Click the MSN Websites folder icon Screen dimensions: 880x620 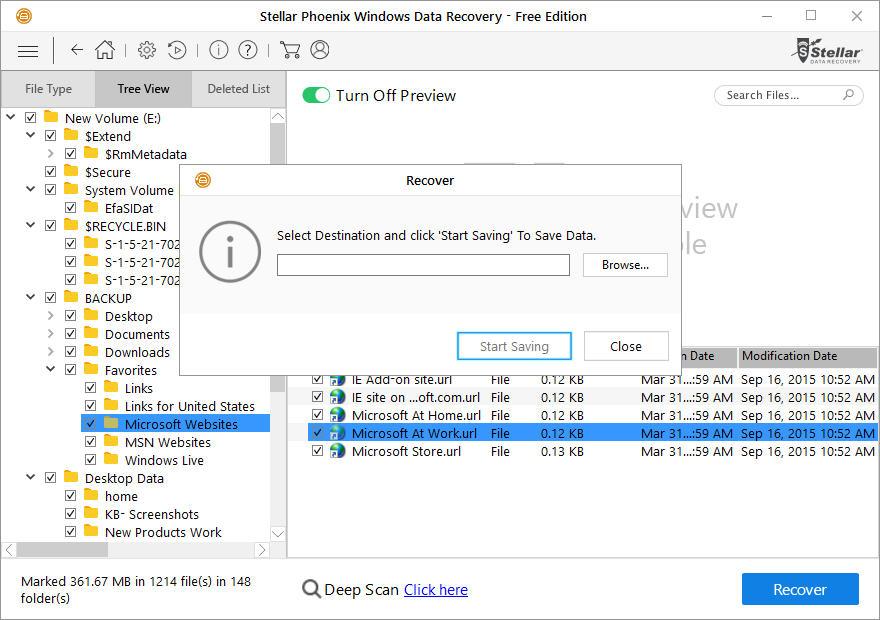click(111, 440)
